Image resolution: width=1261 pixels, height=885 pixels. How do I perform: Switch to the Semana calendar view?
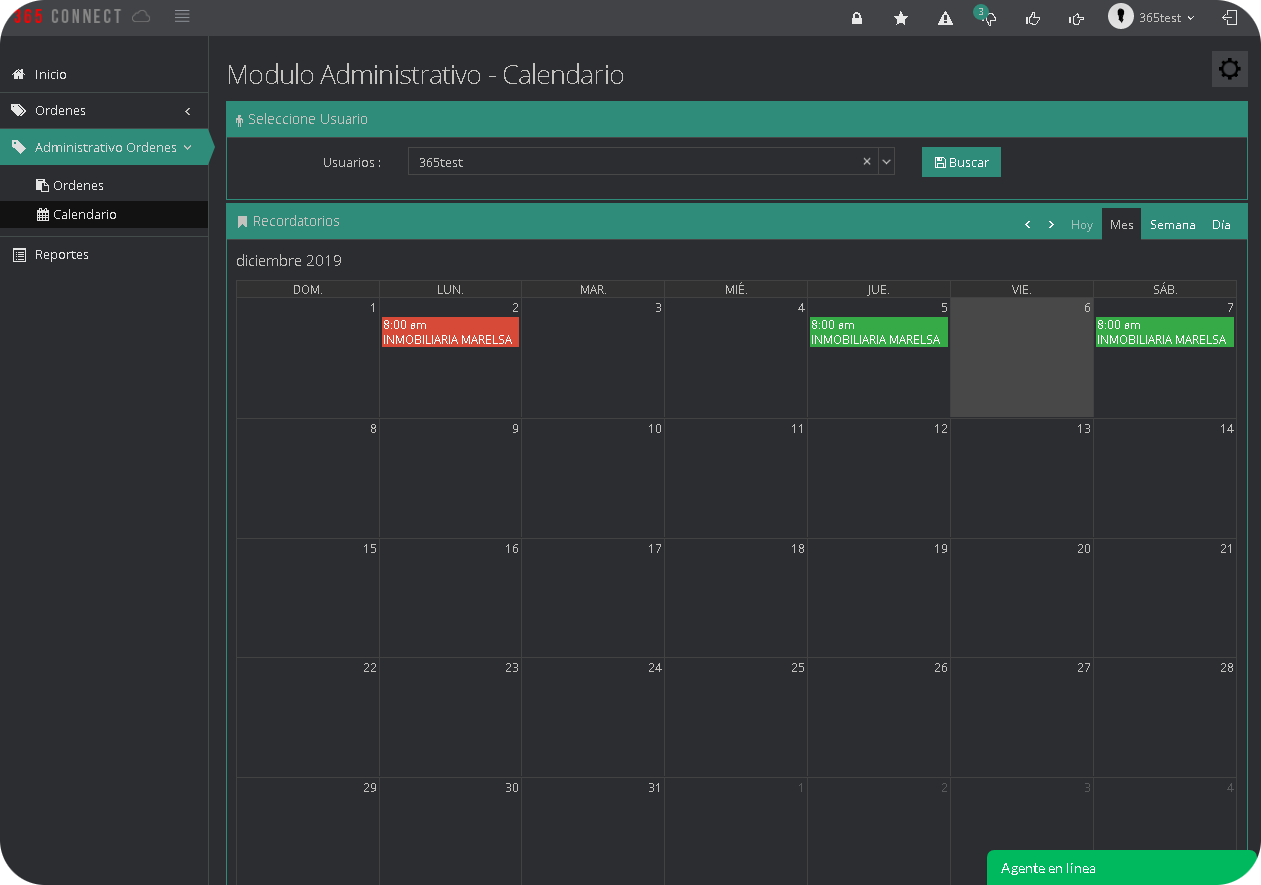(x=1172, y=225)
